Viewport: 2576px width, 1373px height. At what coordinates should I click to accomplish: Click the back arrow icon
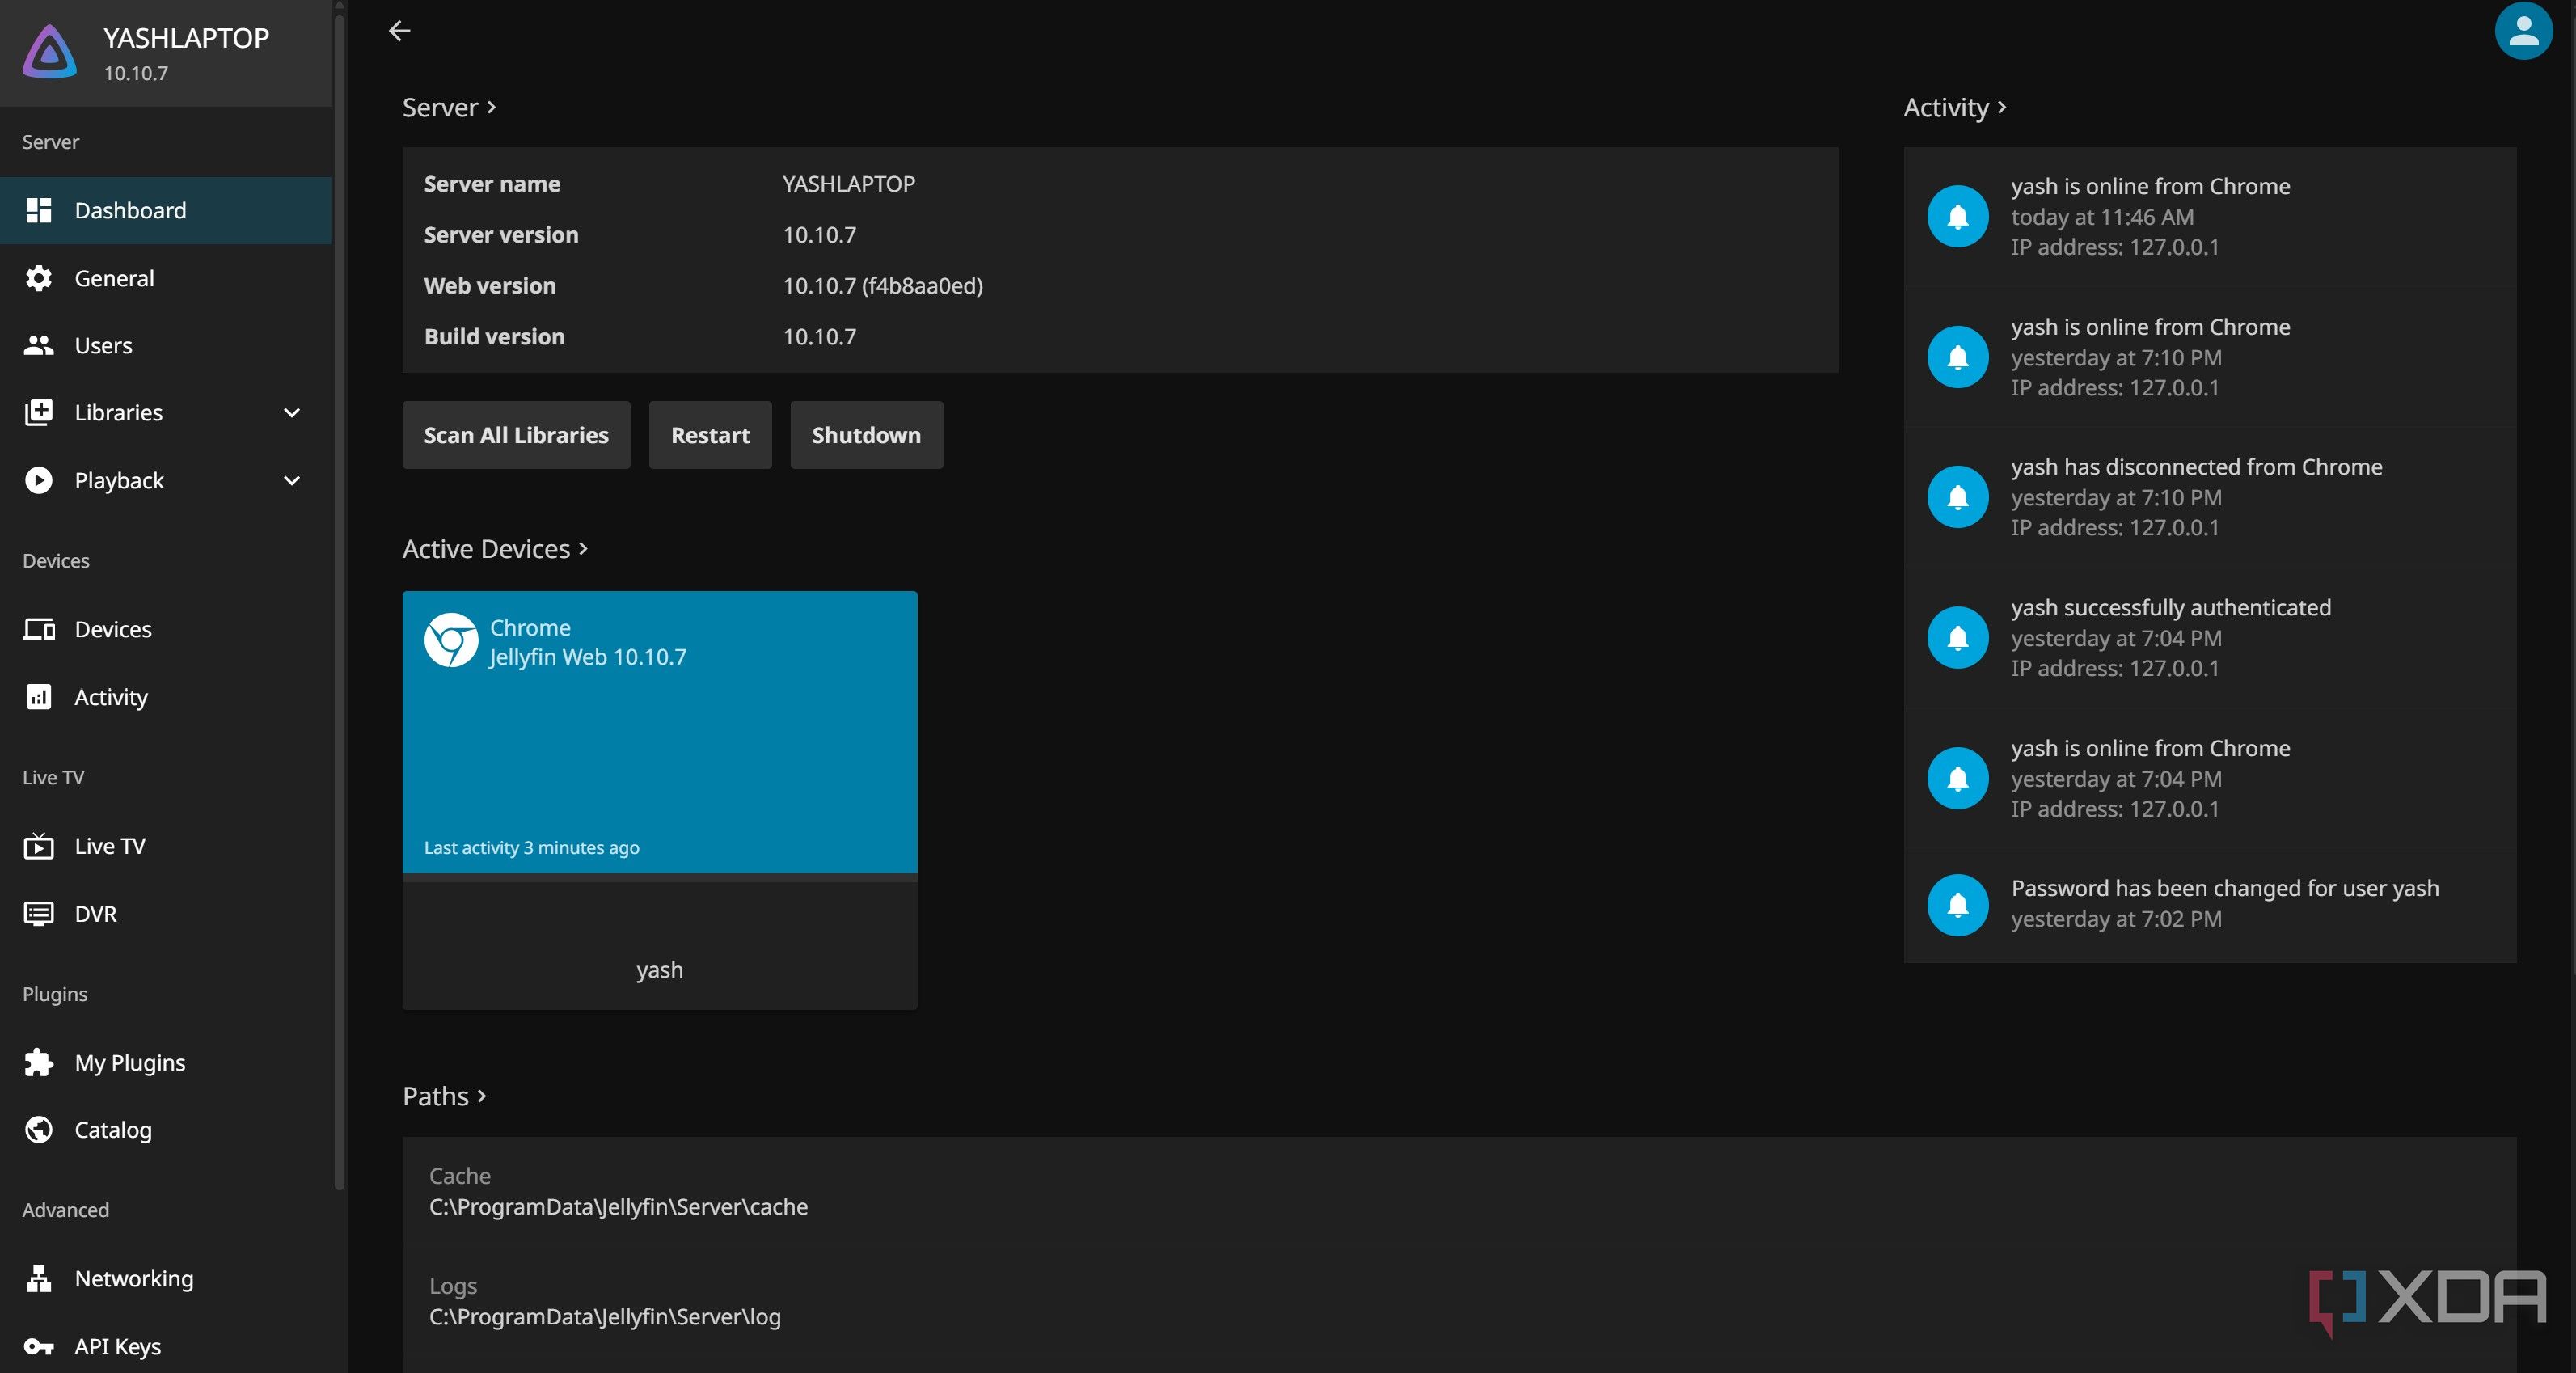tap(399, 31)
